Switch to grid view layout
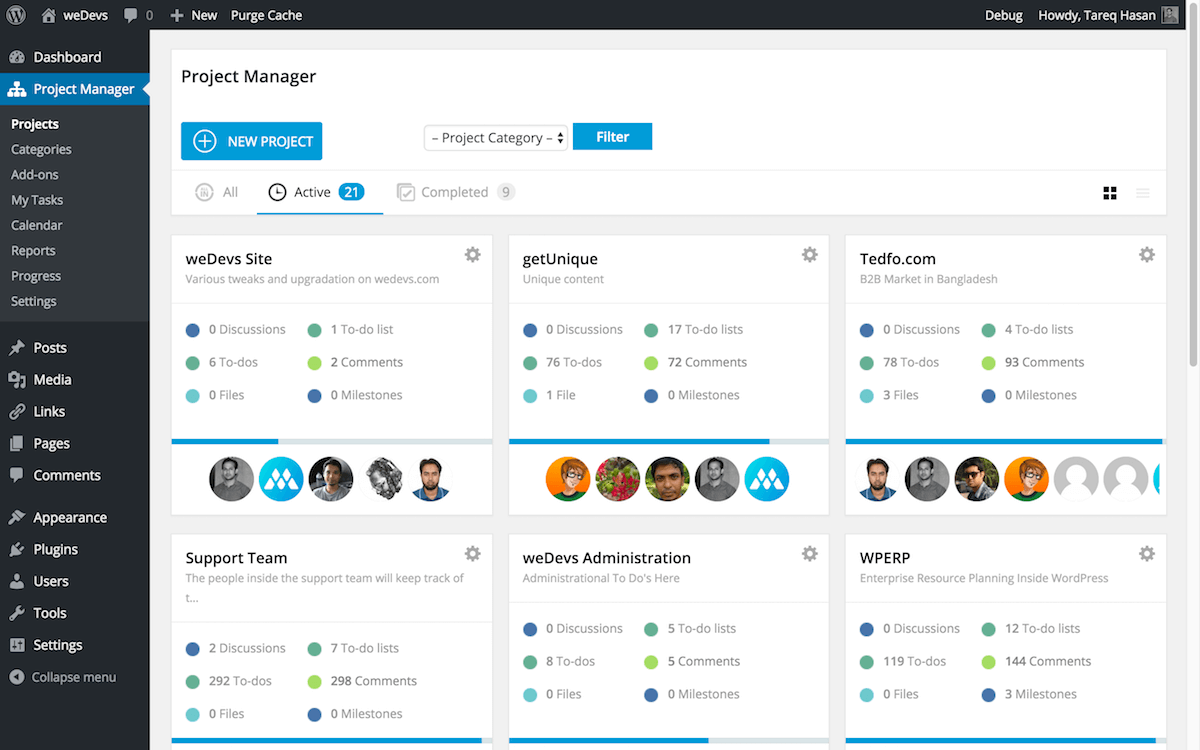Screen dimensions: 1200x750 pos(1110,192)
